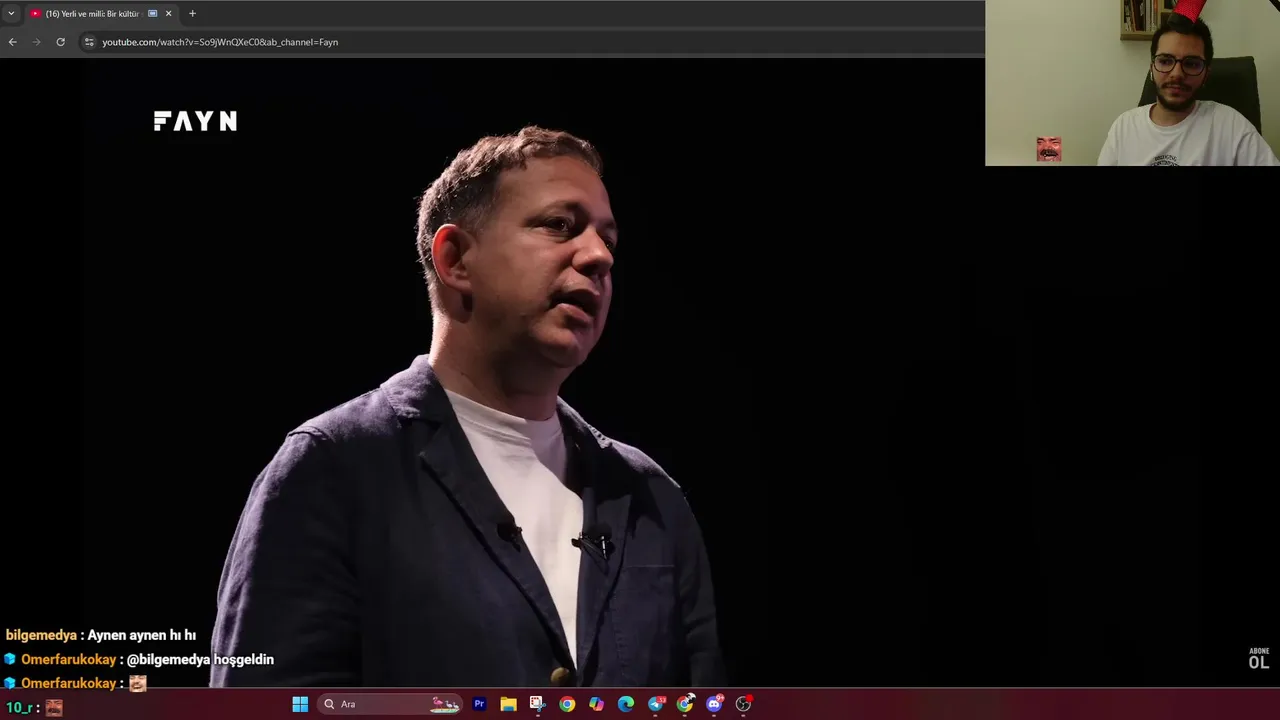The height and width of the screenshot is (720, 1280).
Task: Open the Windows Start menu
Action: point(300,704)
